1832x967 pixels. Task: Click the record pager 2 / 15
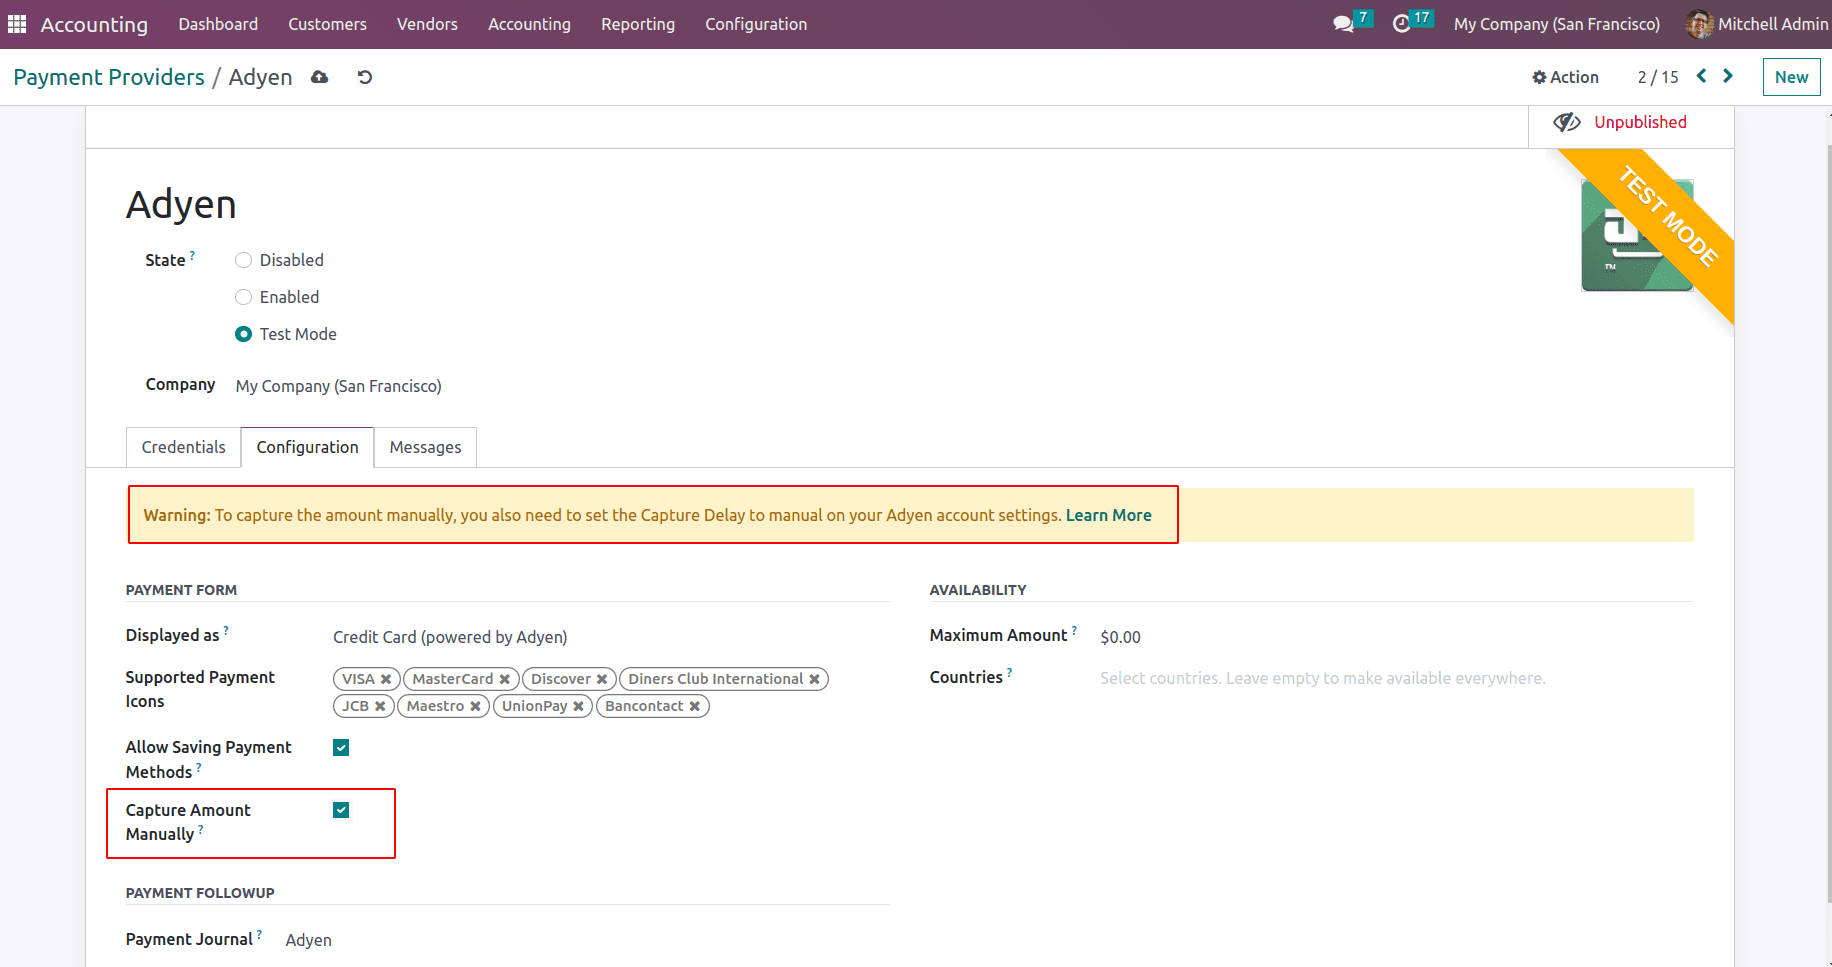click(x=1658, y=77)
